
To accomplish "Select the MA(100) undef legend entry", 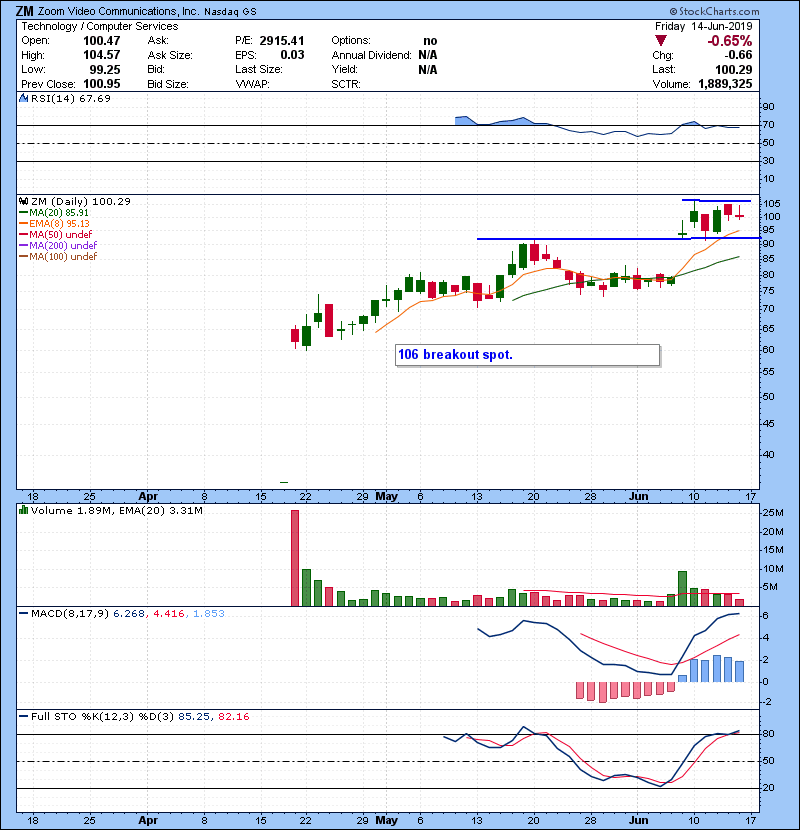I will [x=58, y=256].
